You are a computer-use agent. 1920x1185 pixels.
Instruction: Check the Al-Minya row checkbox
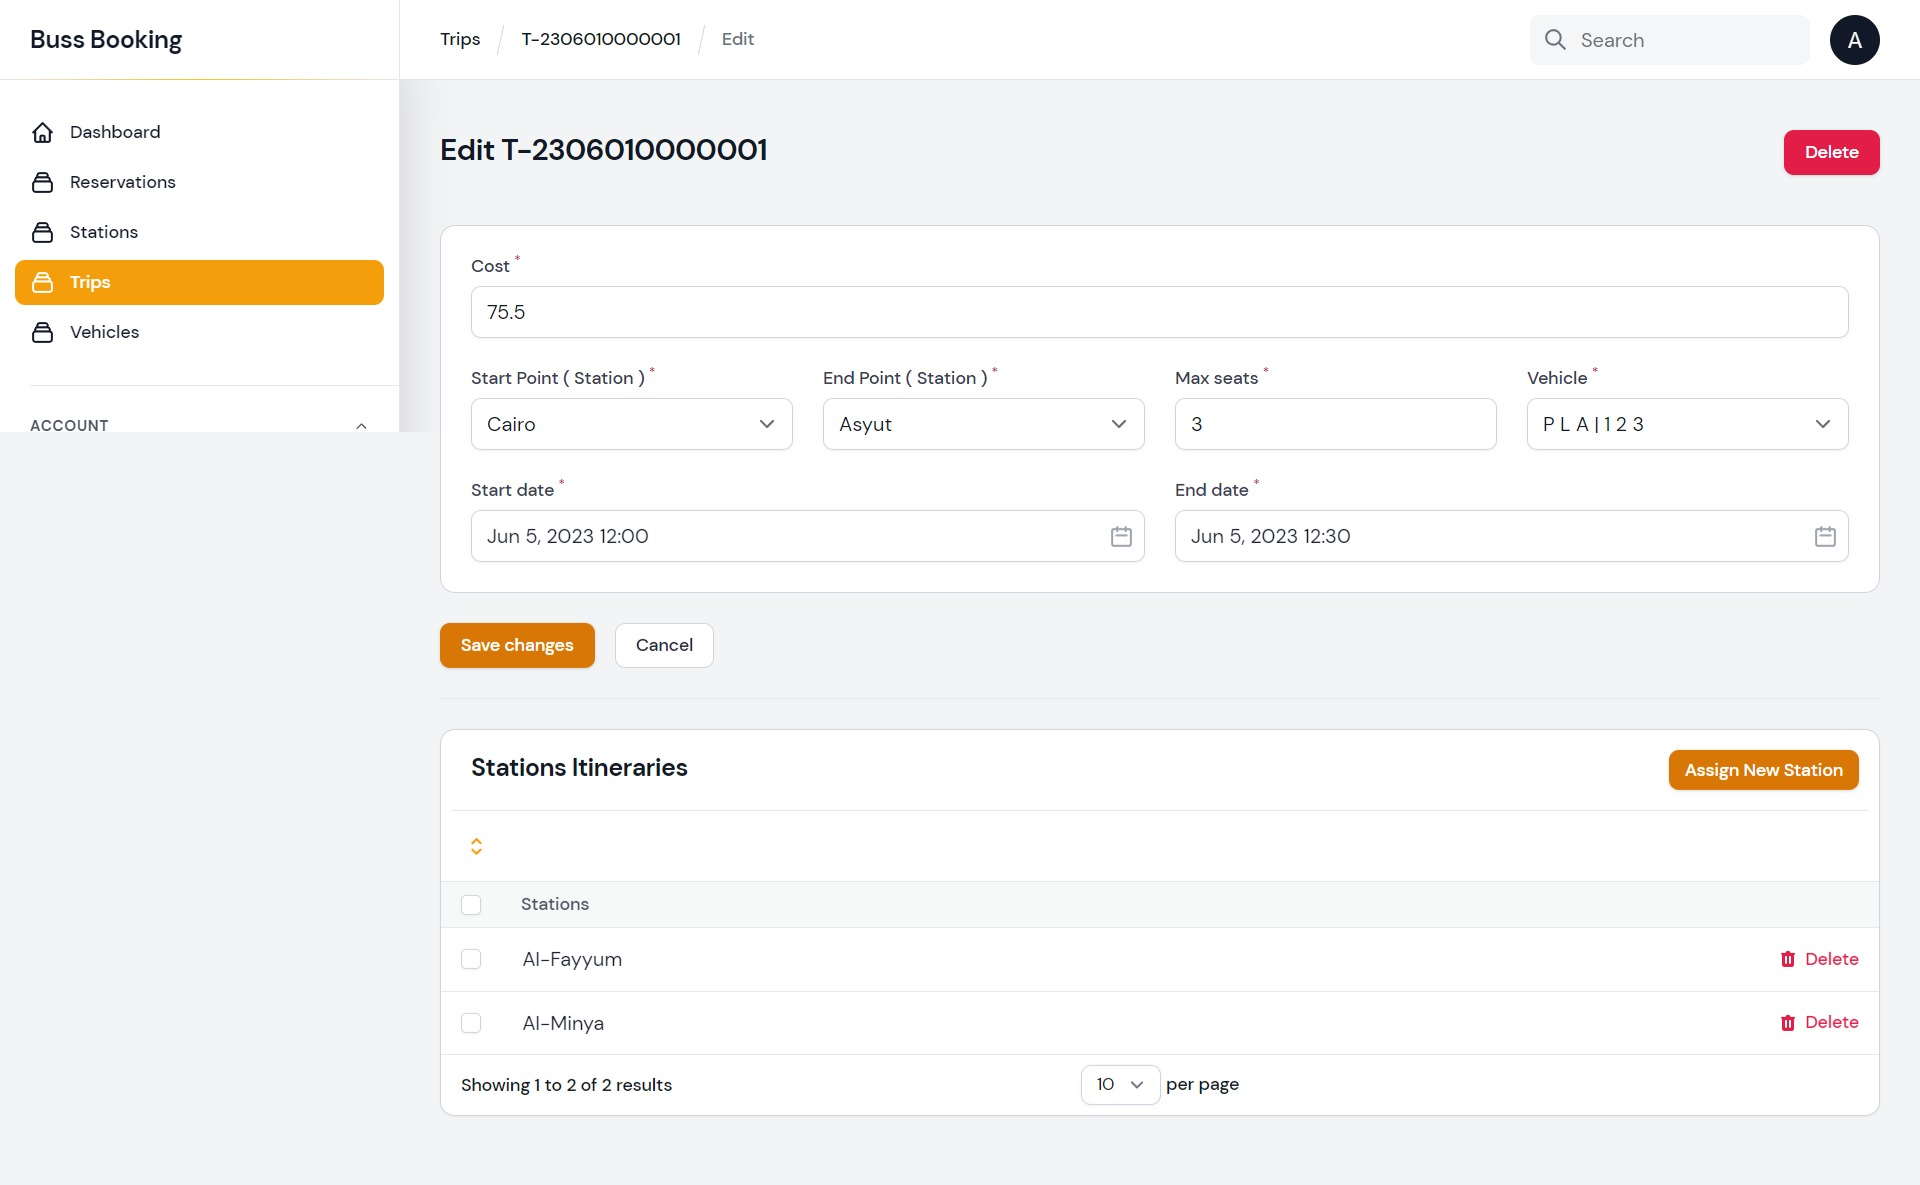[471, 1023]
